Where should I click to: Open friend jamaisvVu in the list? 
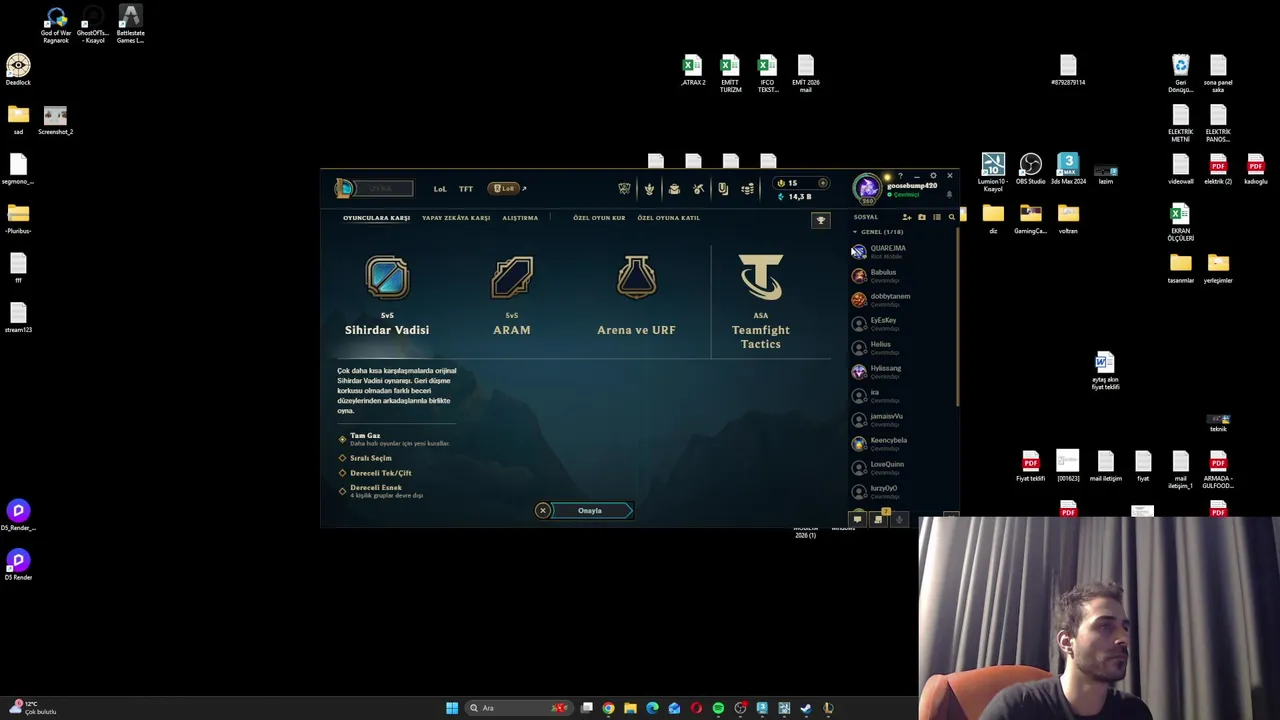(903, 419)
